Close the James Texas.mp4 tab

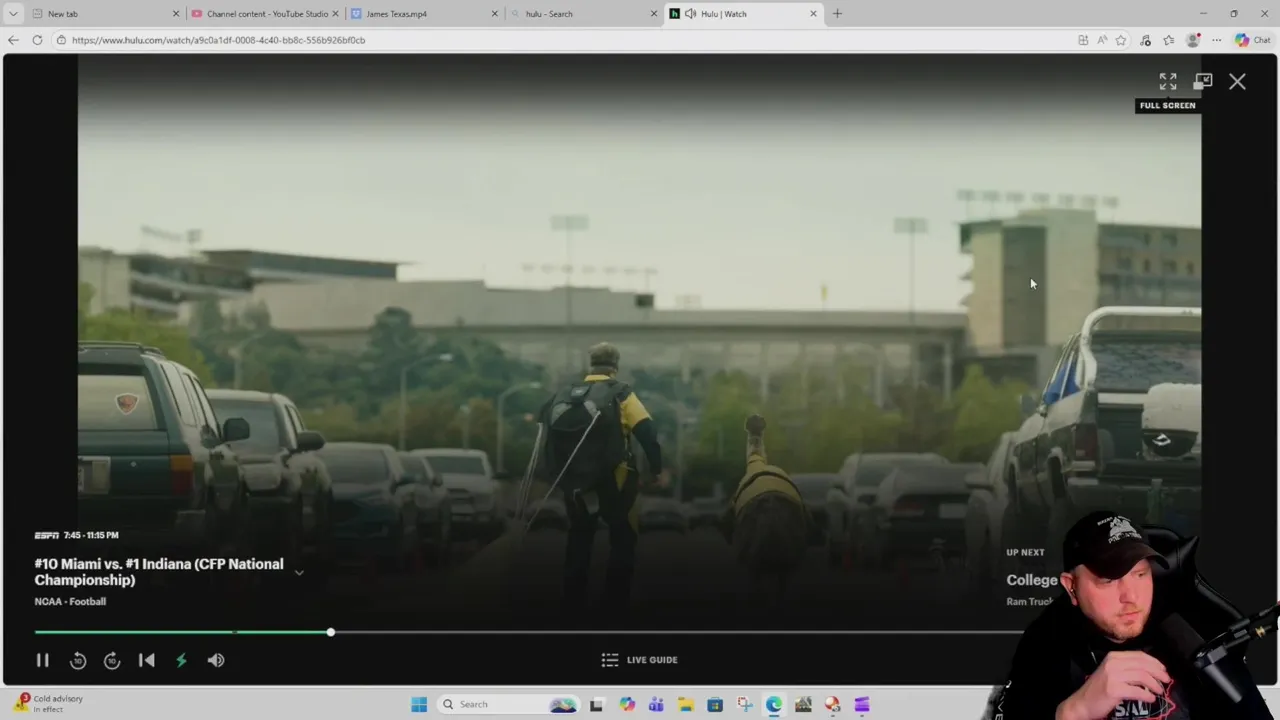coord(494,14)
